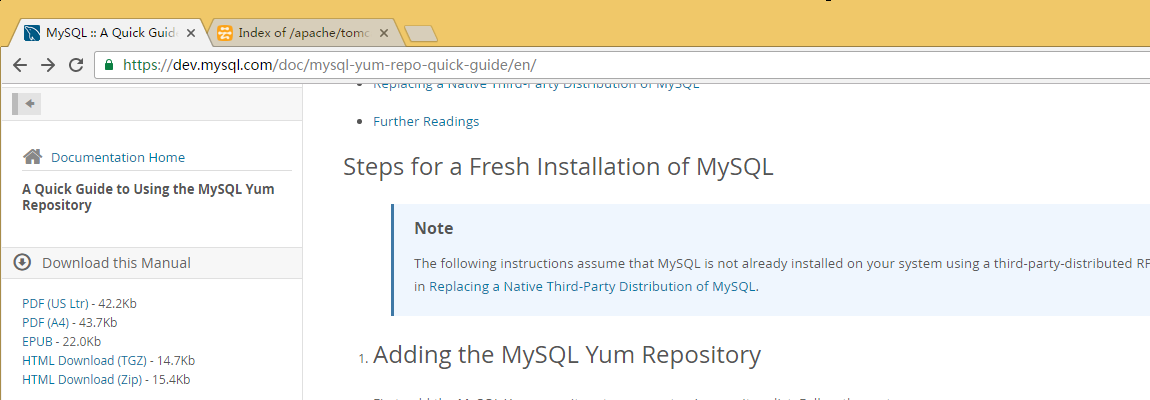The height and width of the screenshot is (400, 1150).
Task: Expand the Download this Manual section
Action: click(152, 263)
